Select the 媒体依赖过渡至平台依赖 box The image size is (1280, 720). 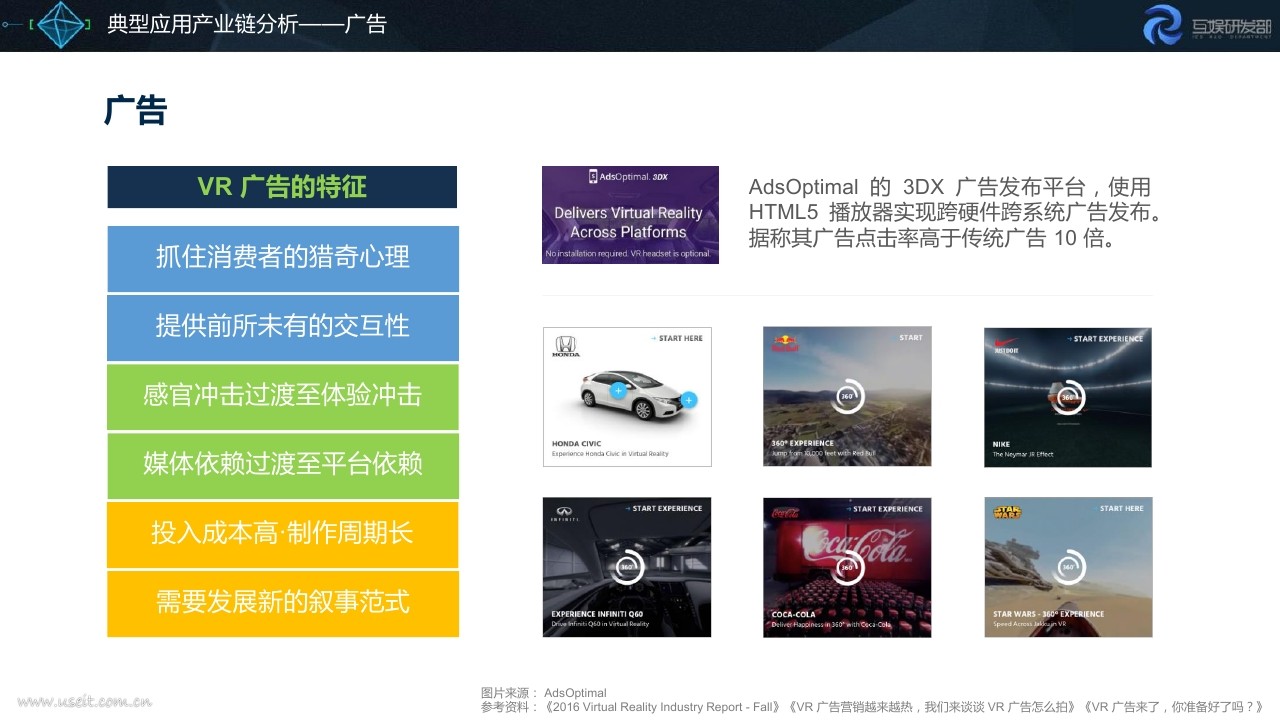283,465
